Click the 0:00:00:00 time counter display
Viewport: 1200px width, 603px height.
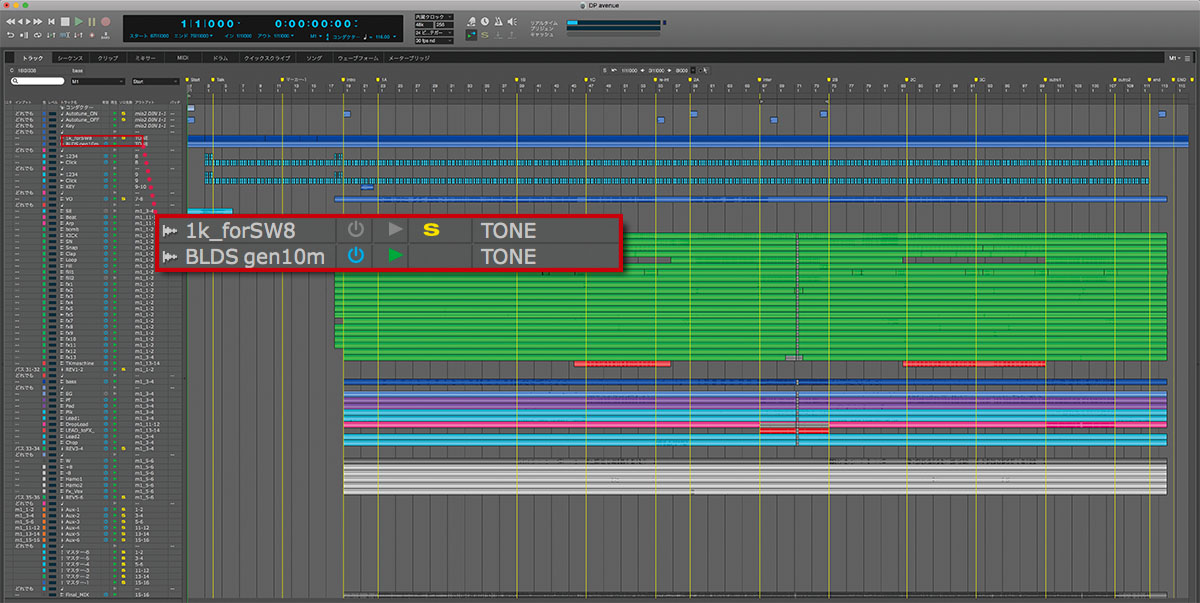(313, 23)
